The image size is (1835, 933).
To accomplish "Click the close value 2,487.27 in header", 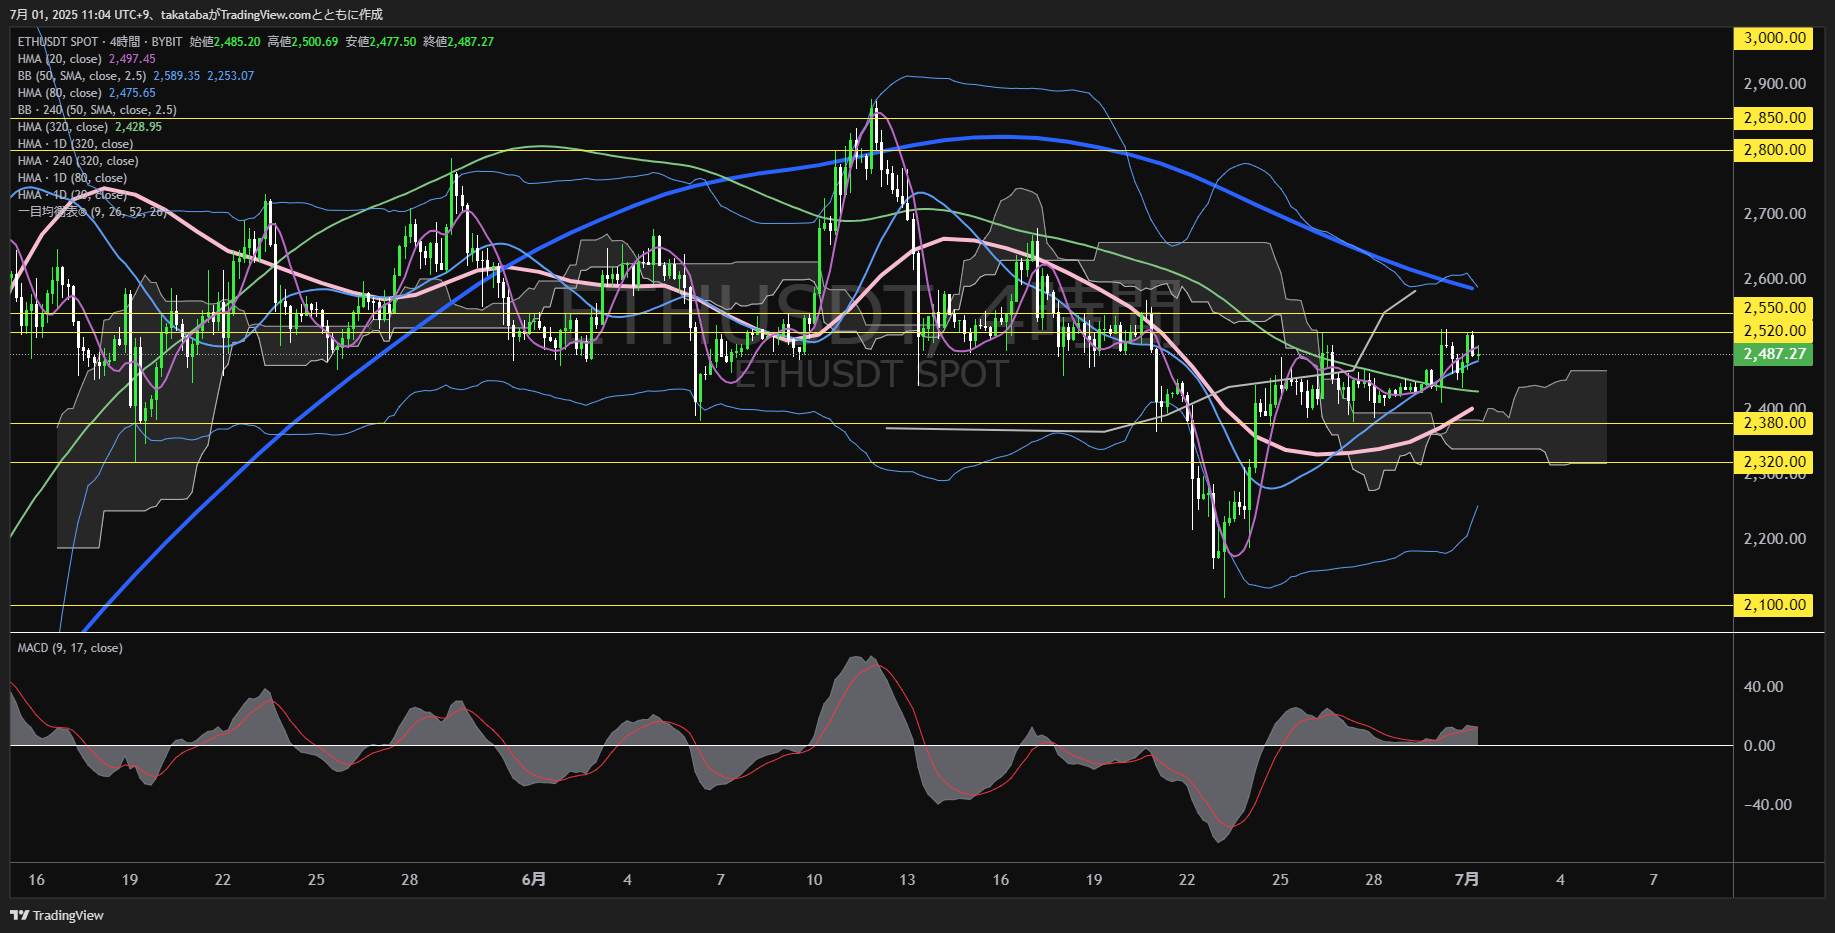I will 471,42.
